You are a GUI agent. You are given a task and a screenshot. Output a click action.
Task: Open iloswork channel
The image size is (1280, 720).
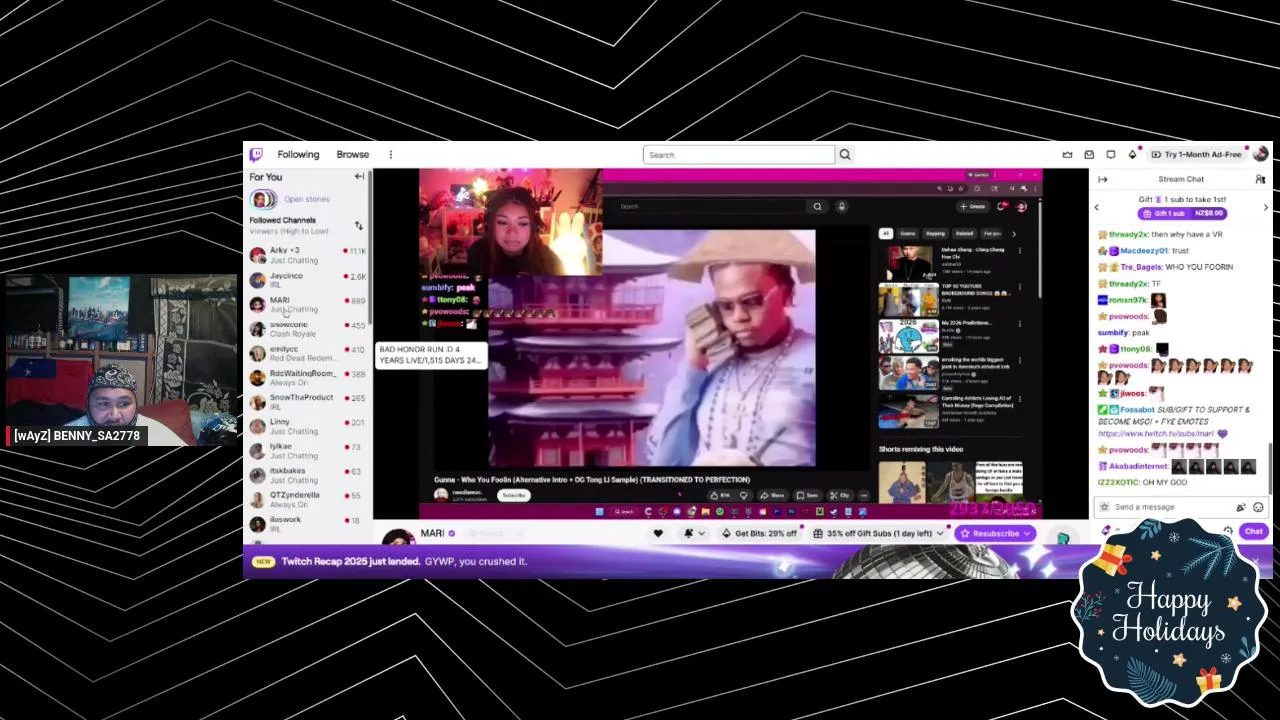coord(308,523)
